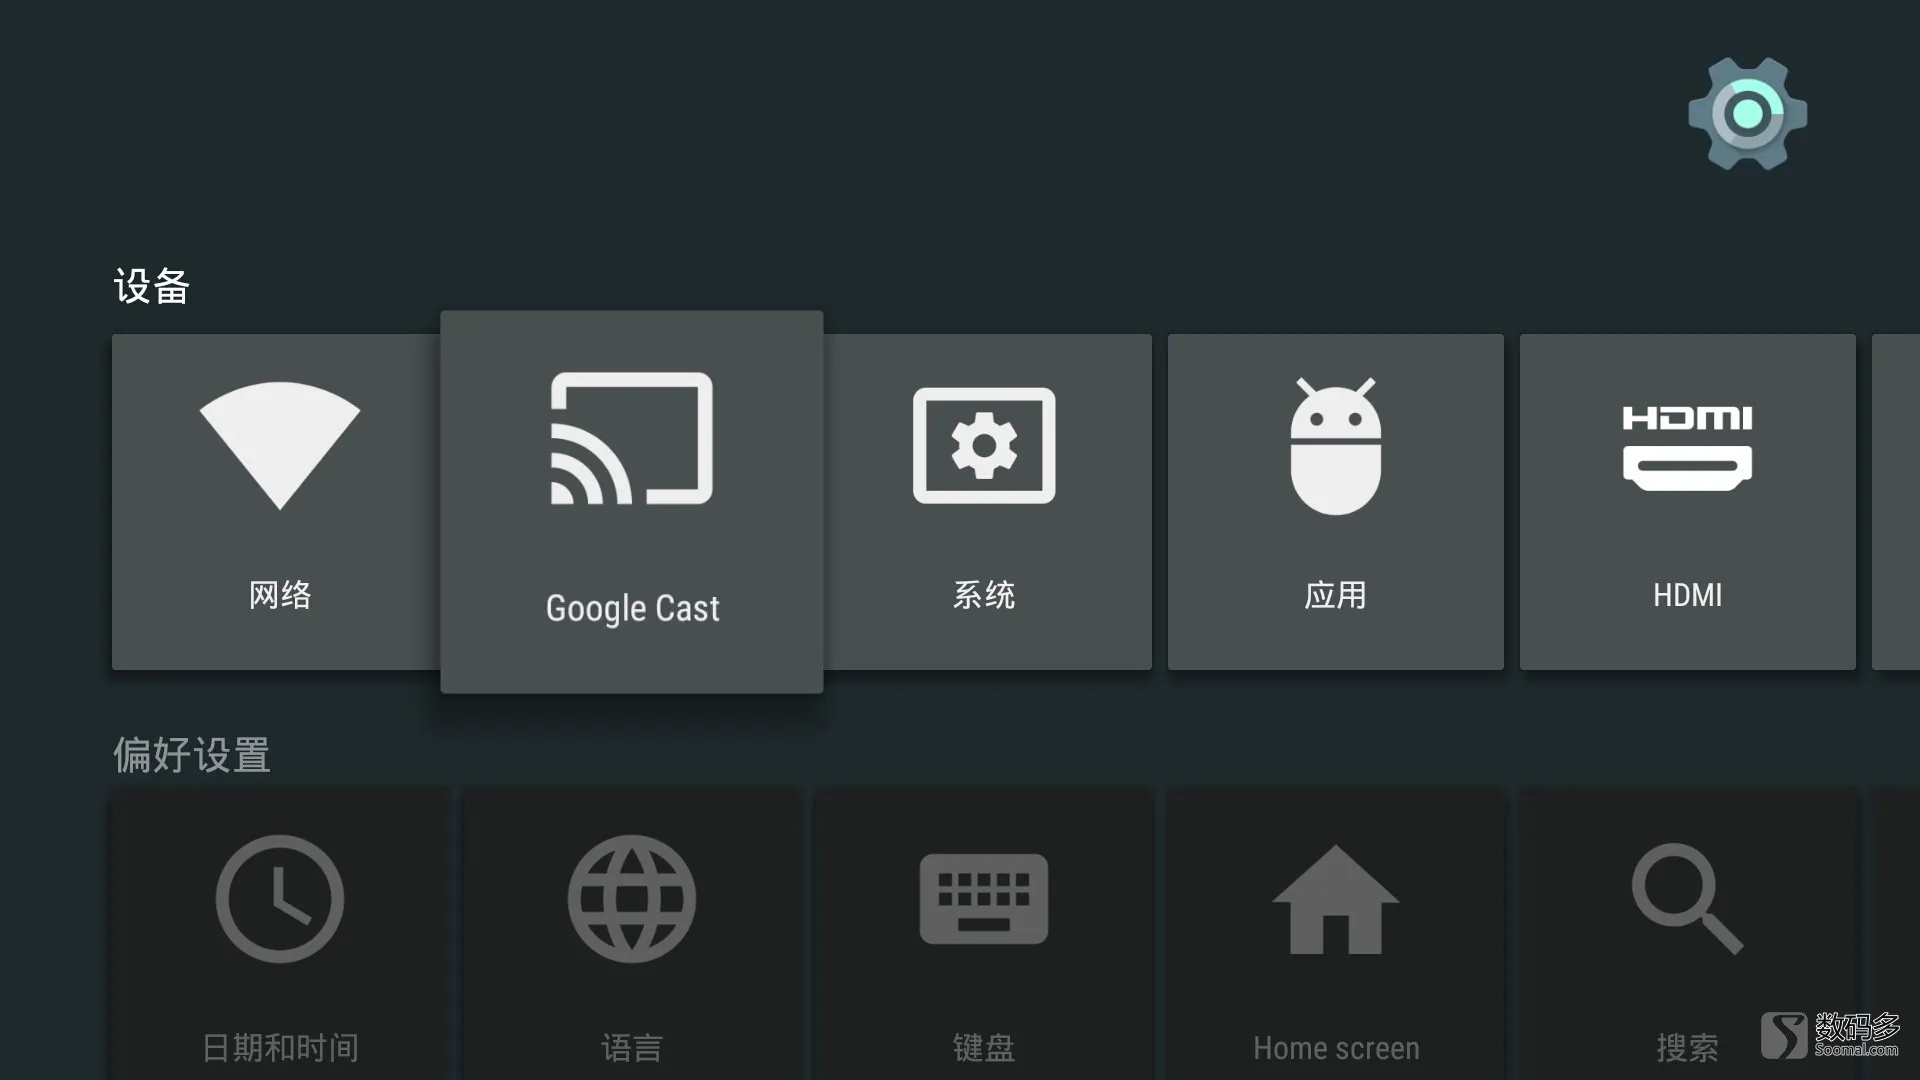This screenshot has width=1920, height=1080.
Task: Click the partially visible tile after HDMI
Action: [x=1896, y=502]
